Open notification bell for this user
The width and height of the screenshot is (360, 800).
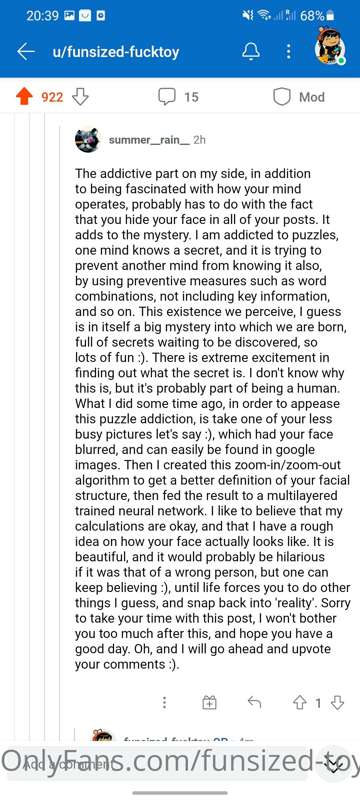(252, 51)
